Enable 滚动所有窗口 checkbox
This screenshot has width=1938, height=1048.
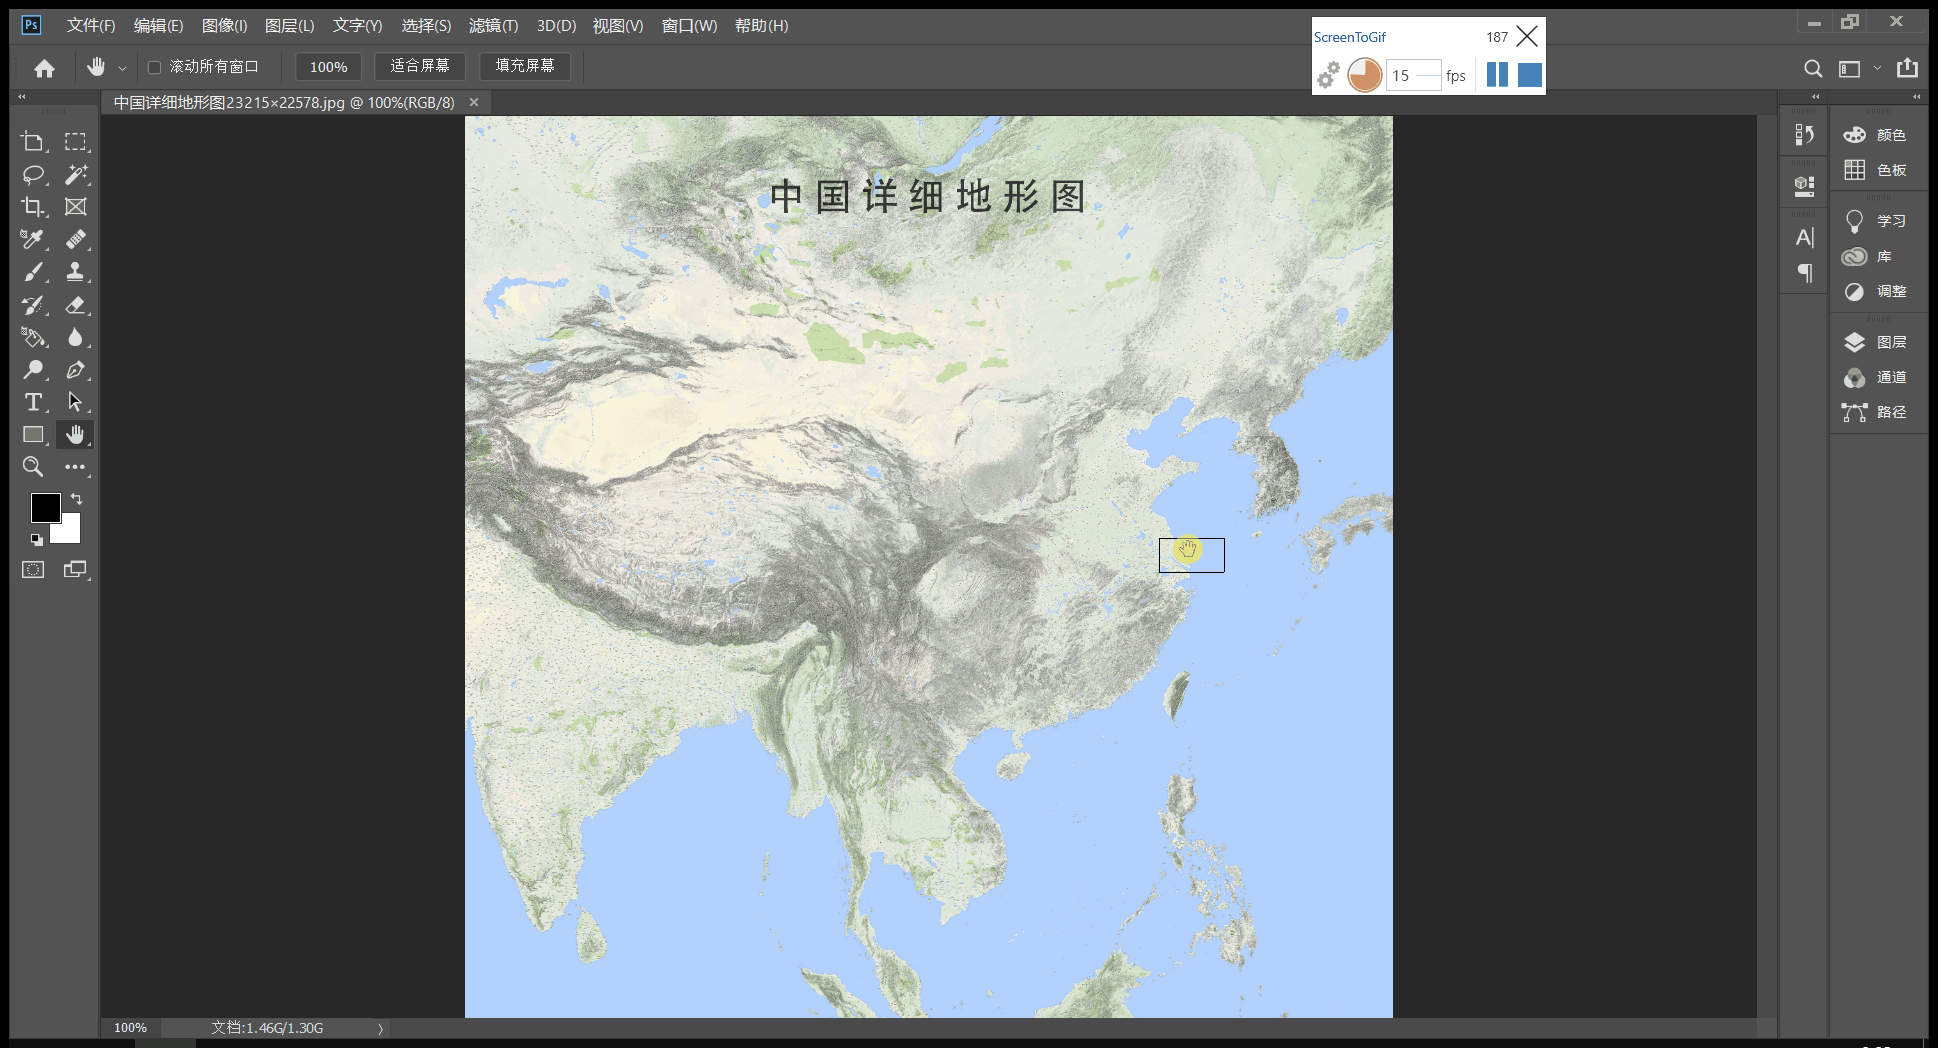tap(154, 67)
